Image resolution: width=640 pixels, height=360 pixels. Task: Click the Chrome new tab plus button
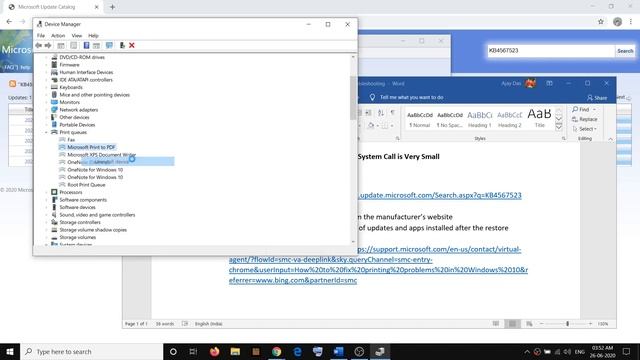pyautogui.click(x=112, y=7)
